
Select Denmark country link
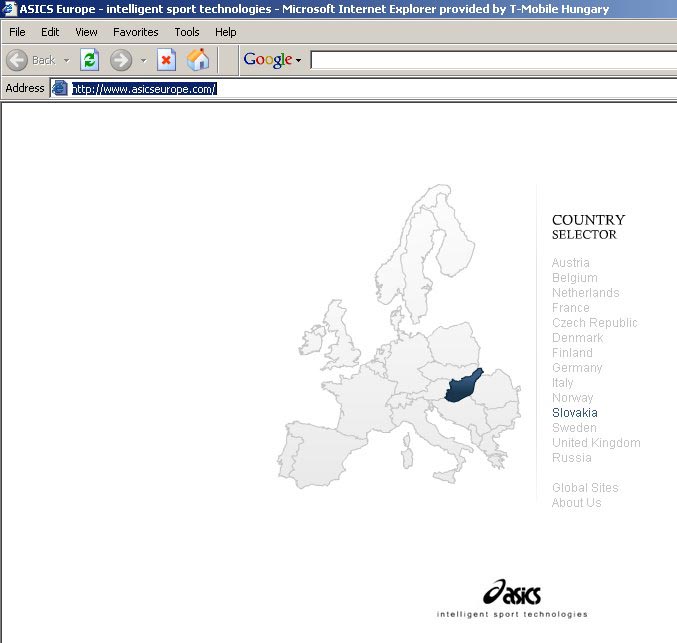point(577,338)
